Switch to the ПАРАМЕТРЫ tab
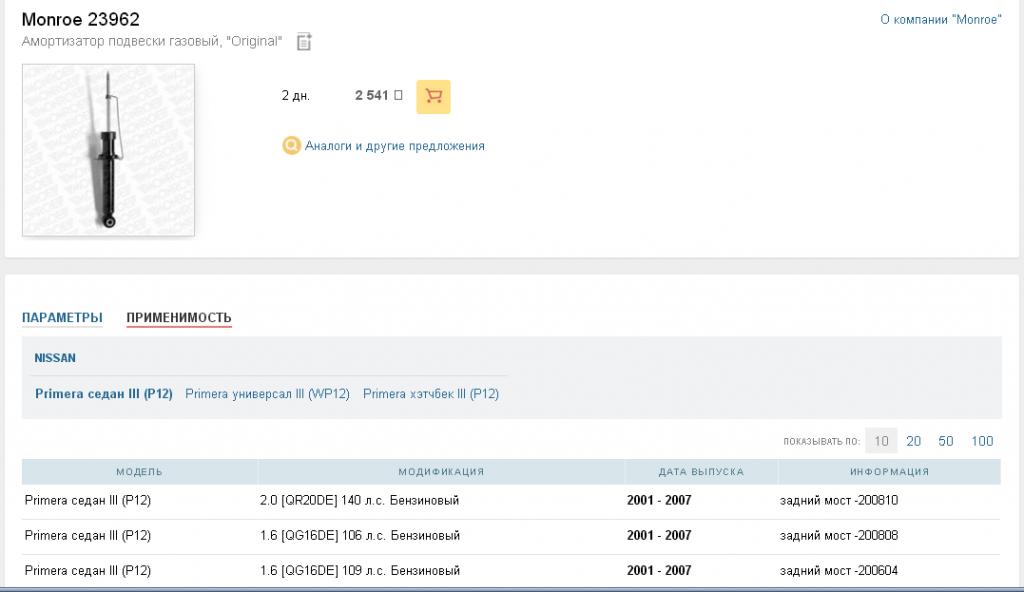Viewport: 1024px width, 592px height. pos(62,318)
